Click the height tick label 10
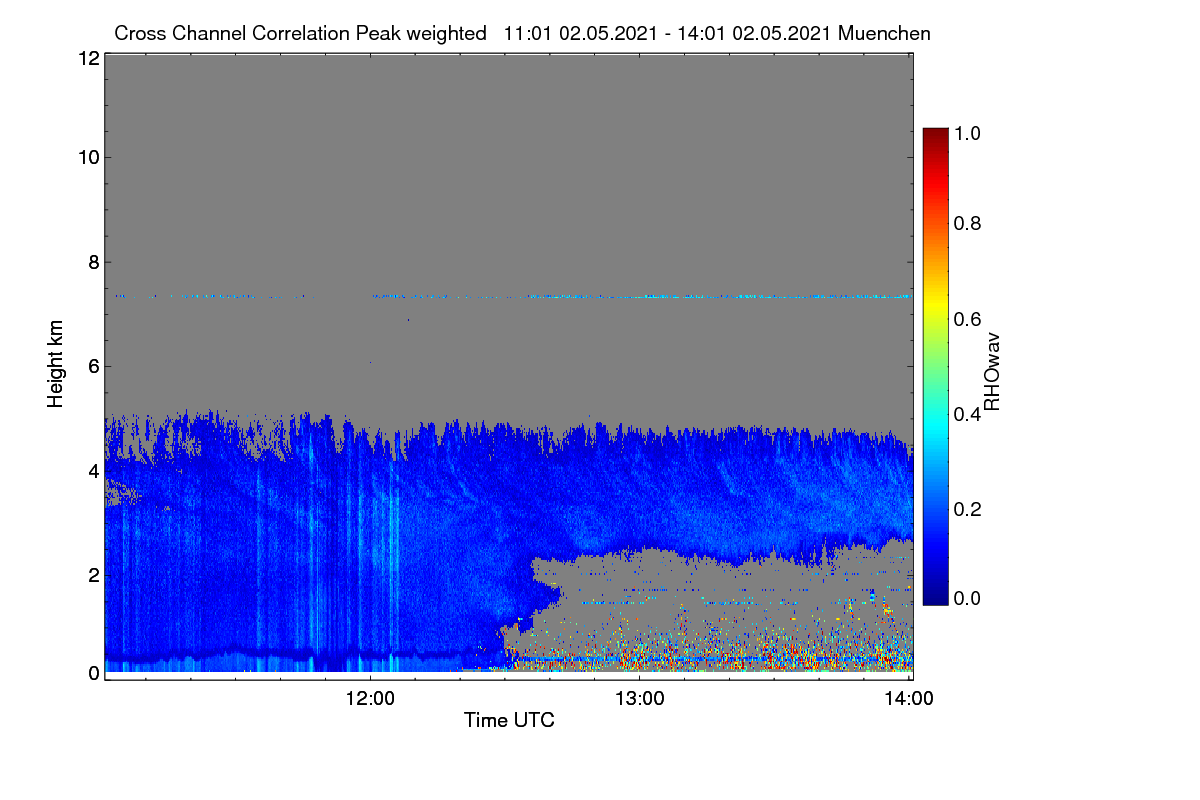This screenshot has width=1200, height=800. click(87, 157)
